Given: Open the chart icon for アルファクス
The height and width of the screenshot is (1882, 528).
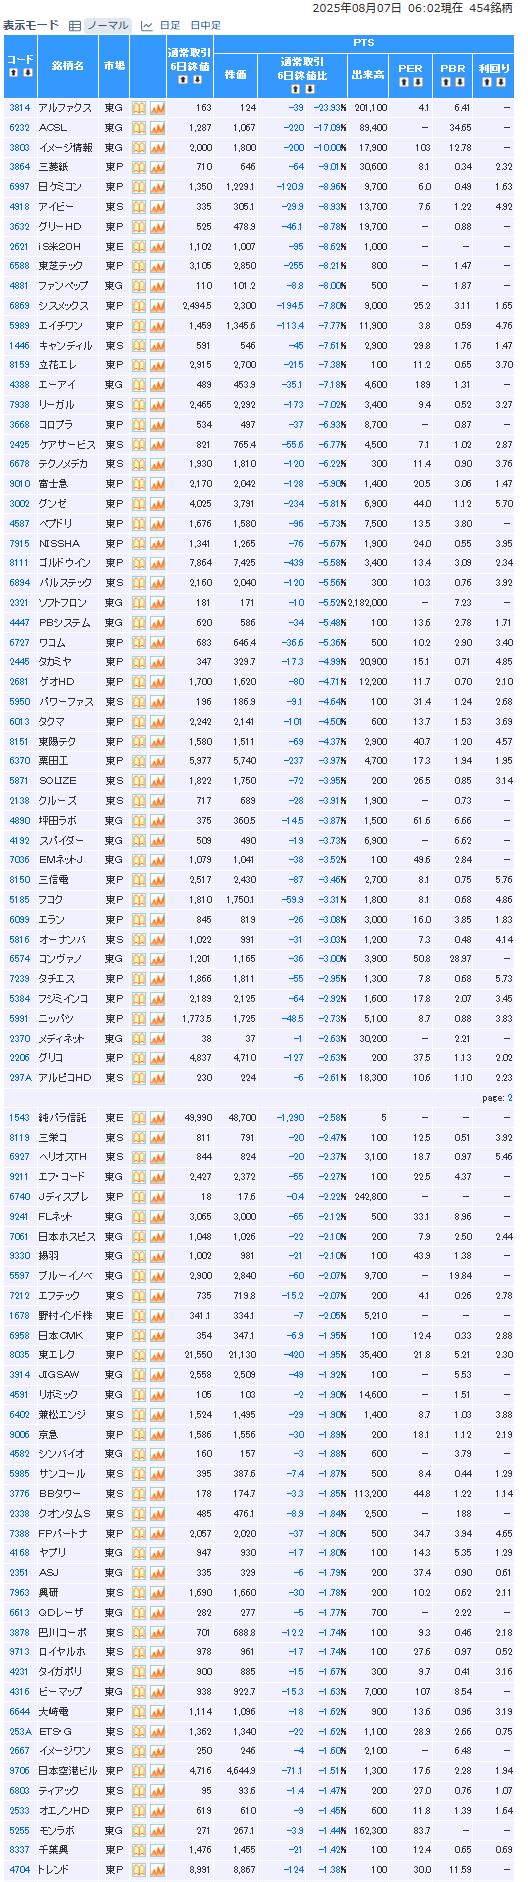Looking at the screenshot, I should (x=157, y=108).
